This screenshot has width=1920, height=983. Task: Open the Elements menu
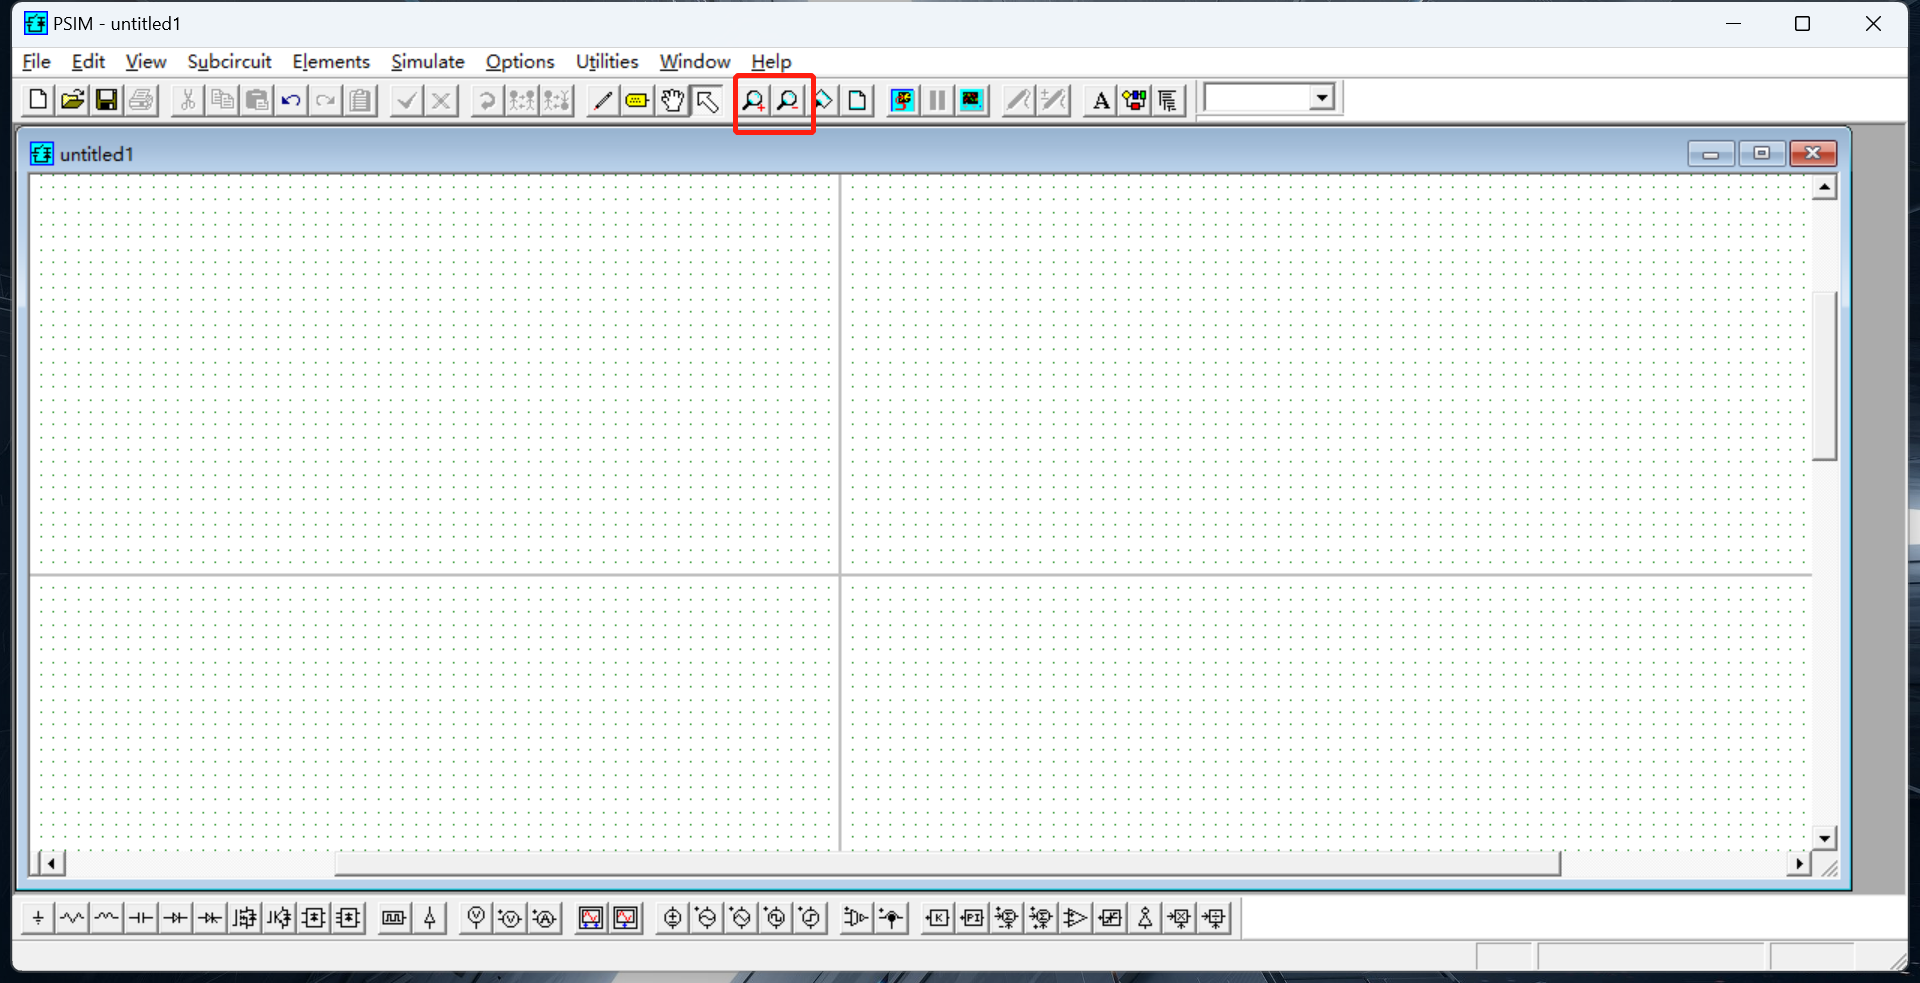[331, 62]
